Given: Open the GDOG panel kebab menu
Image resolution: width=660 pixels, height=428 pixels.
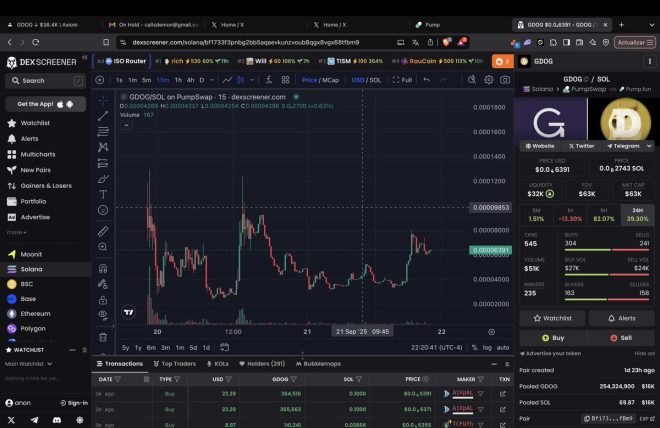Looking at the screenshot, I should pos(649,61).
